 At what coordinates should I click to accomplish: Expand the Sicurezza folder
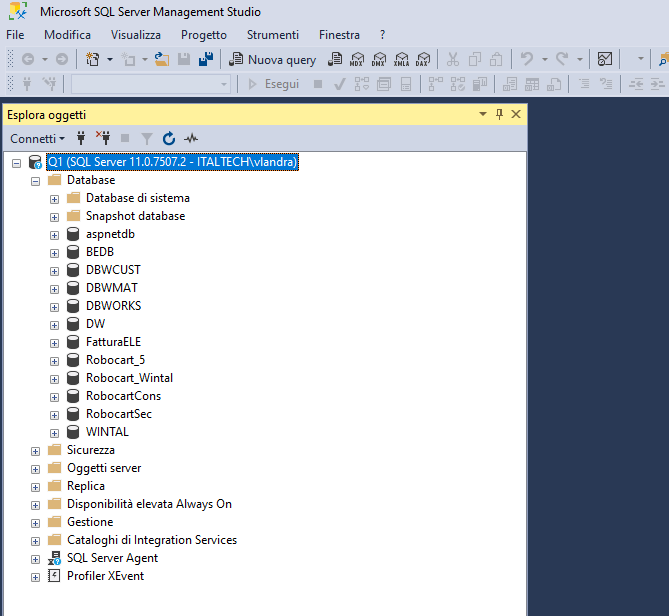[x=35, y=451]
